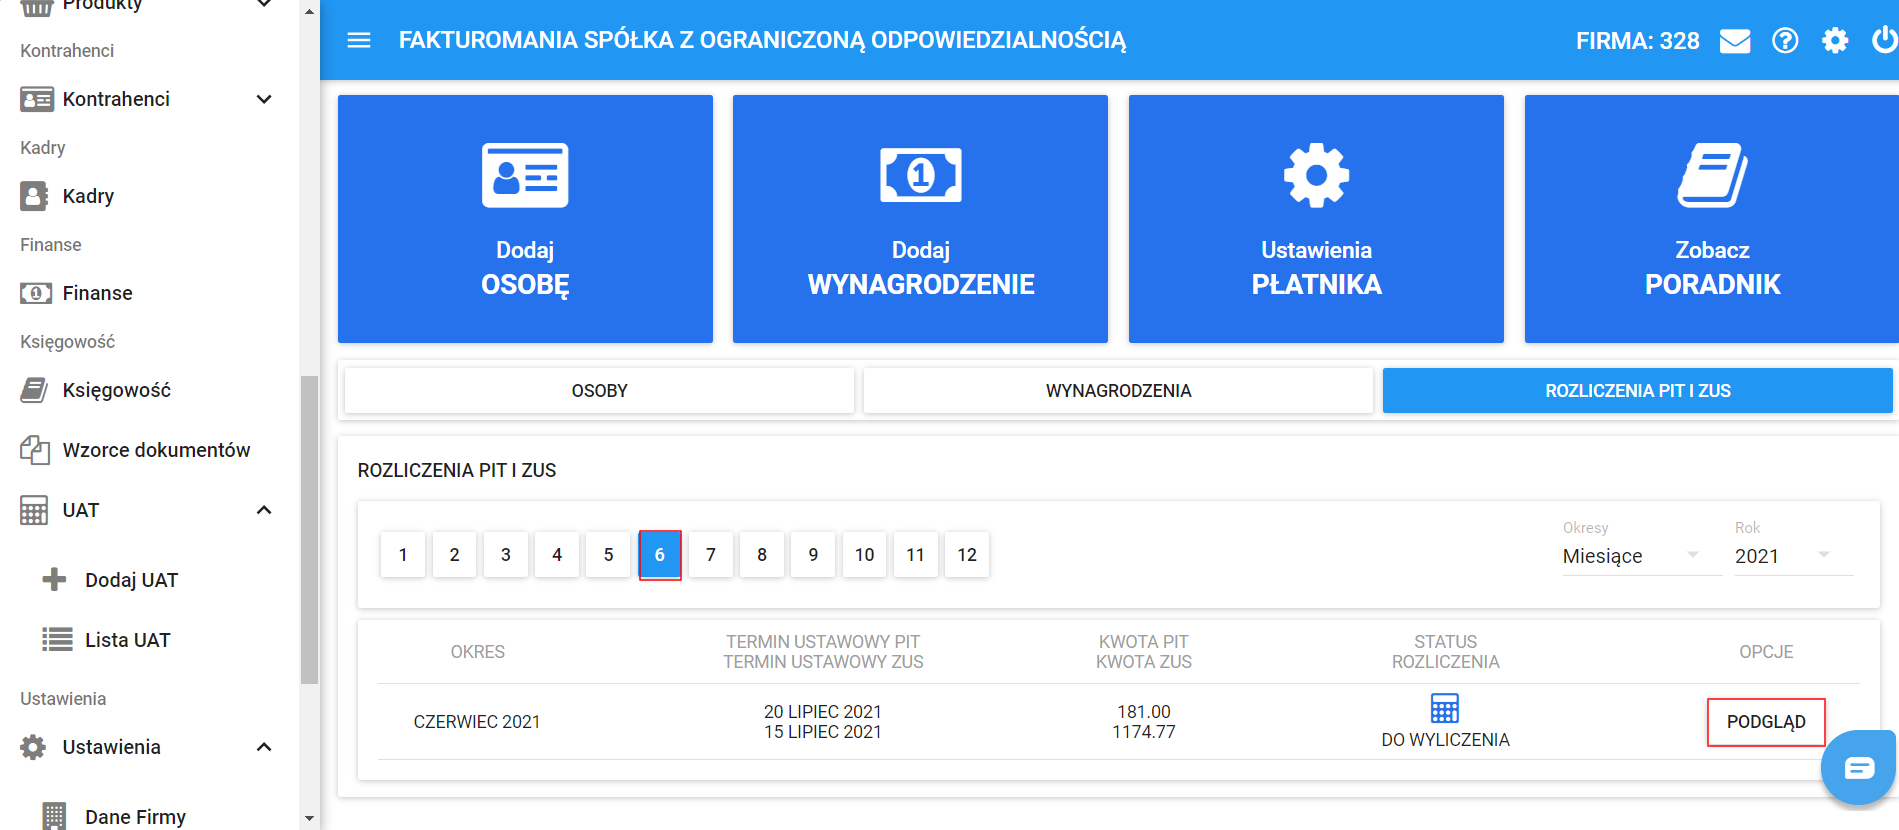The height and width of the screenshot is (830, 1899).
Task: Select month 3 button
Action: [506, 555]
